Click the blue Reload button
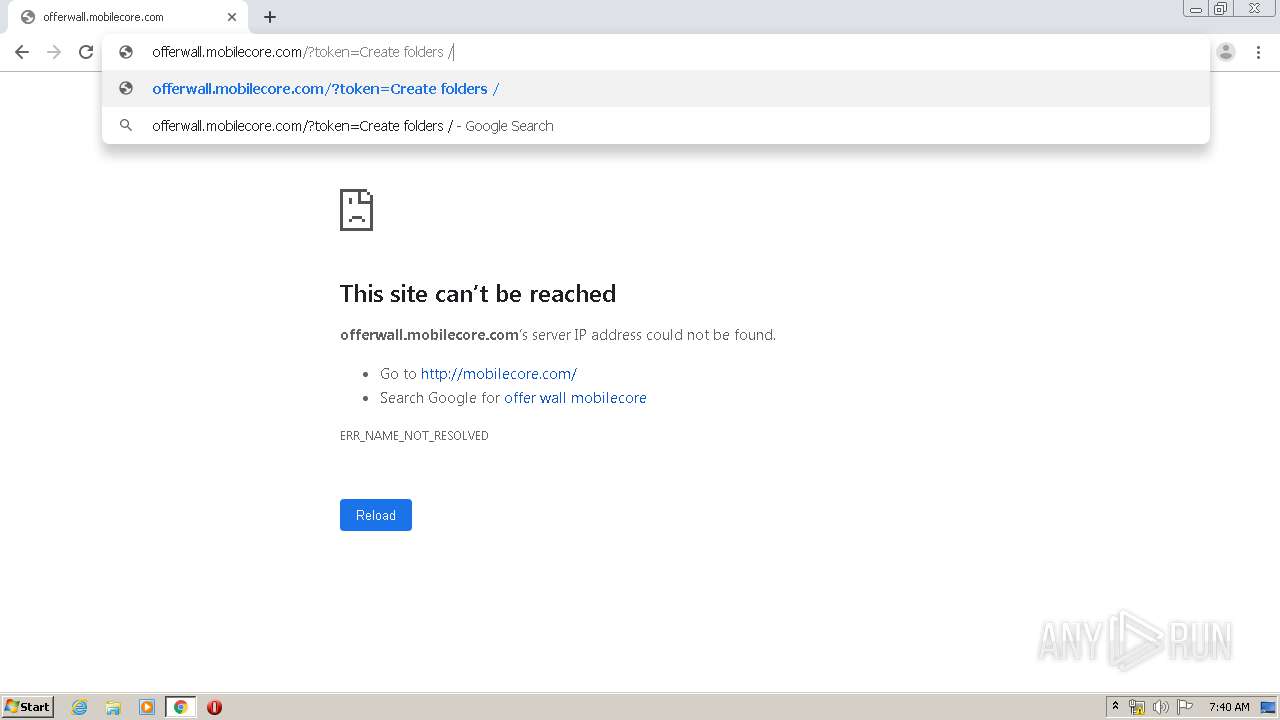Image resolution: width=1280 pixels, height=720 pixels. click(x=376, y=515)
